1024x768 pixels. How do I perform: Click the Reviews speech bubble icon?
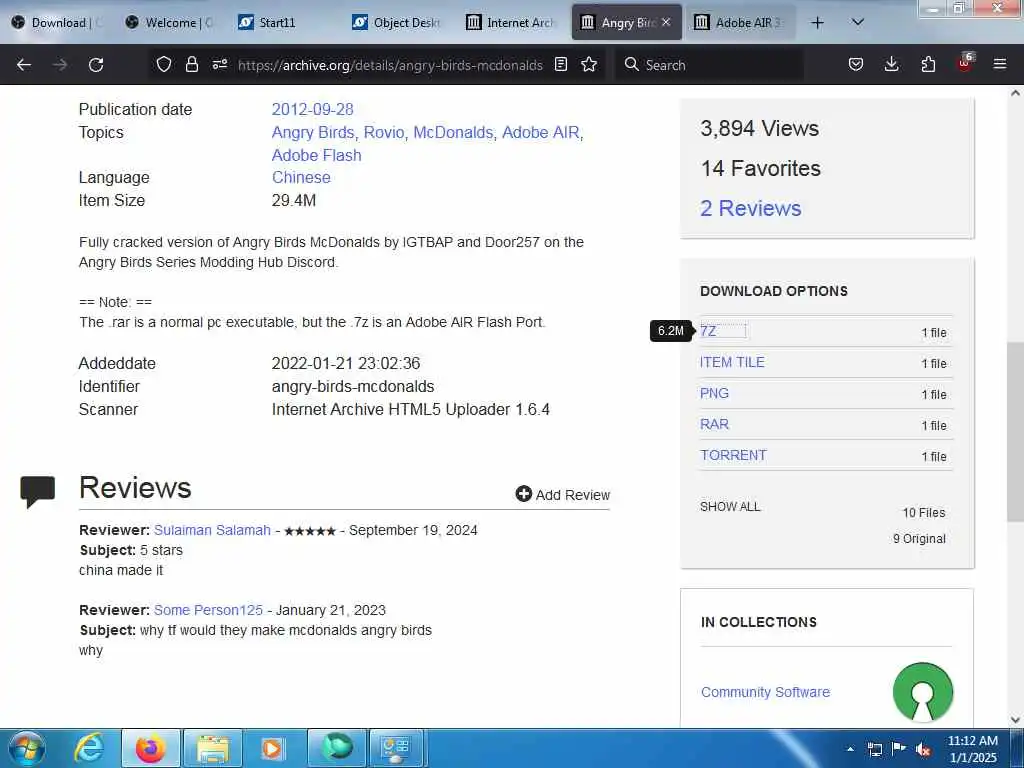click(38, 492)
